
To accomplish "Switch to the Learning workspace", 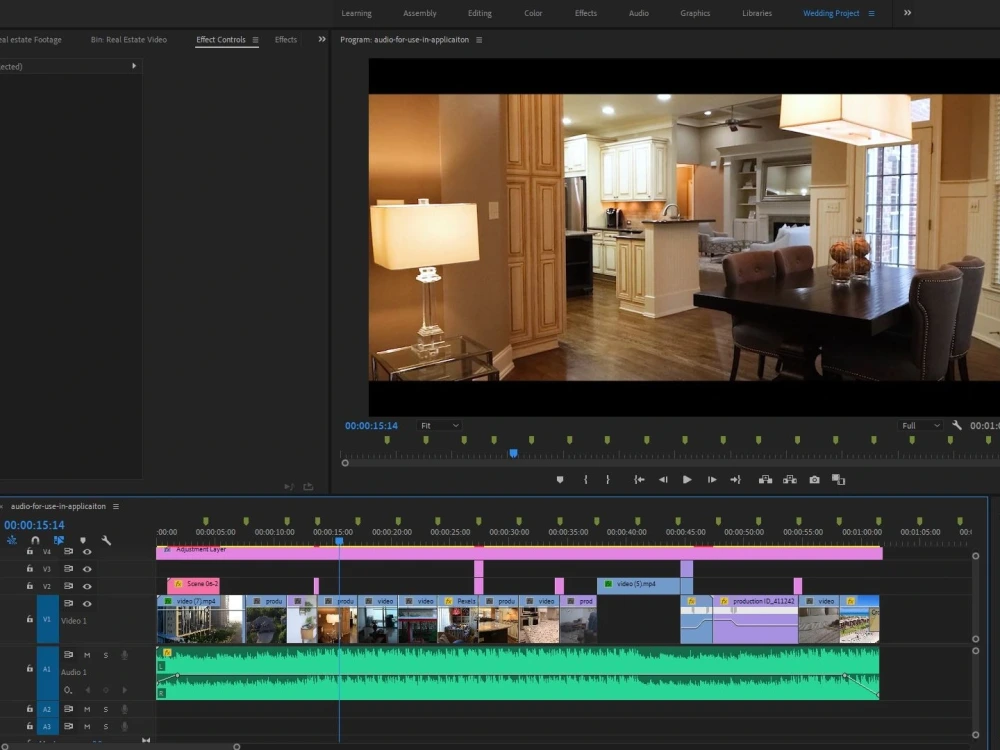I will (x=357, y=13).
